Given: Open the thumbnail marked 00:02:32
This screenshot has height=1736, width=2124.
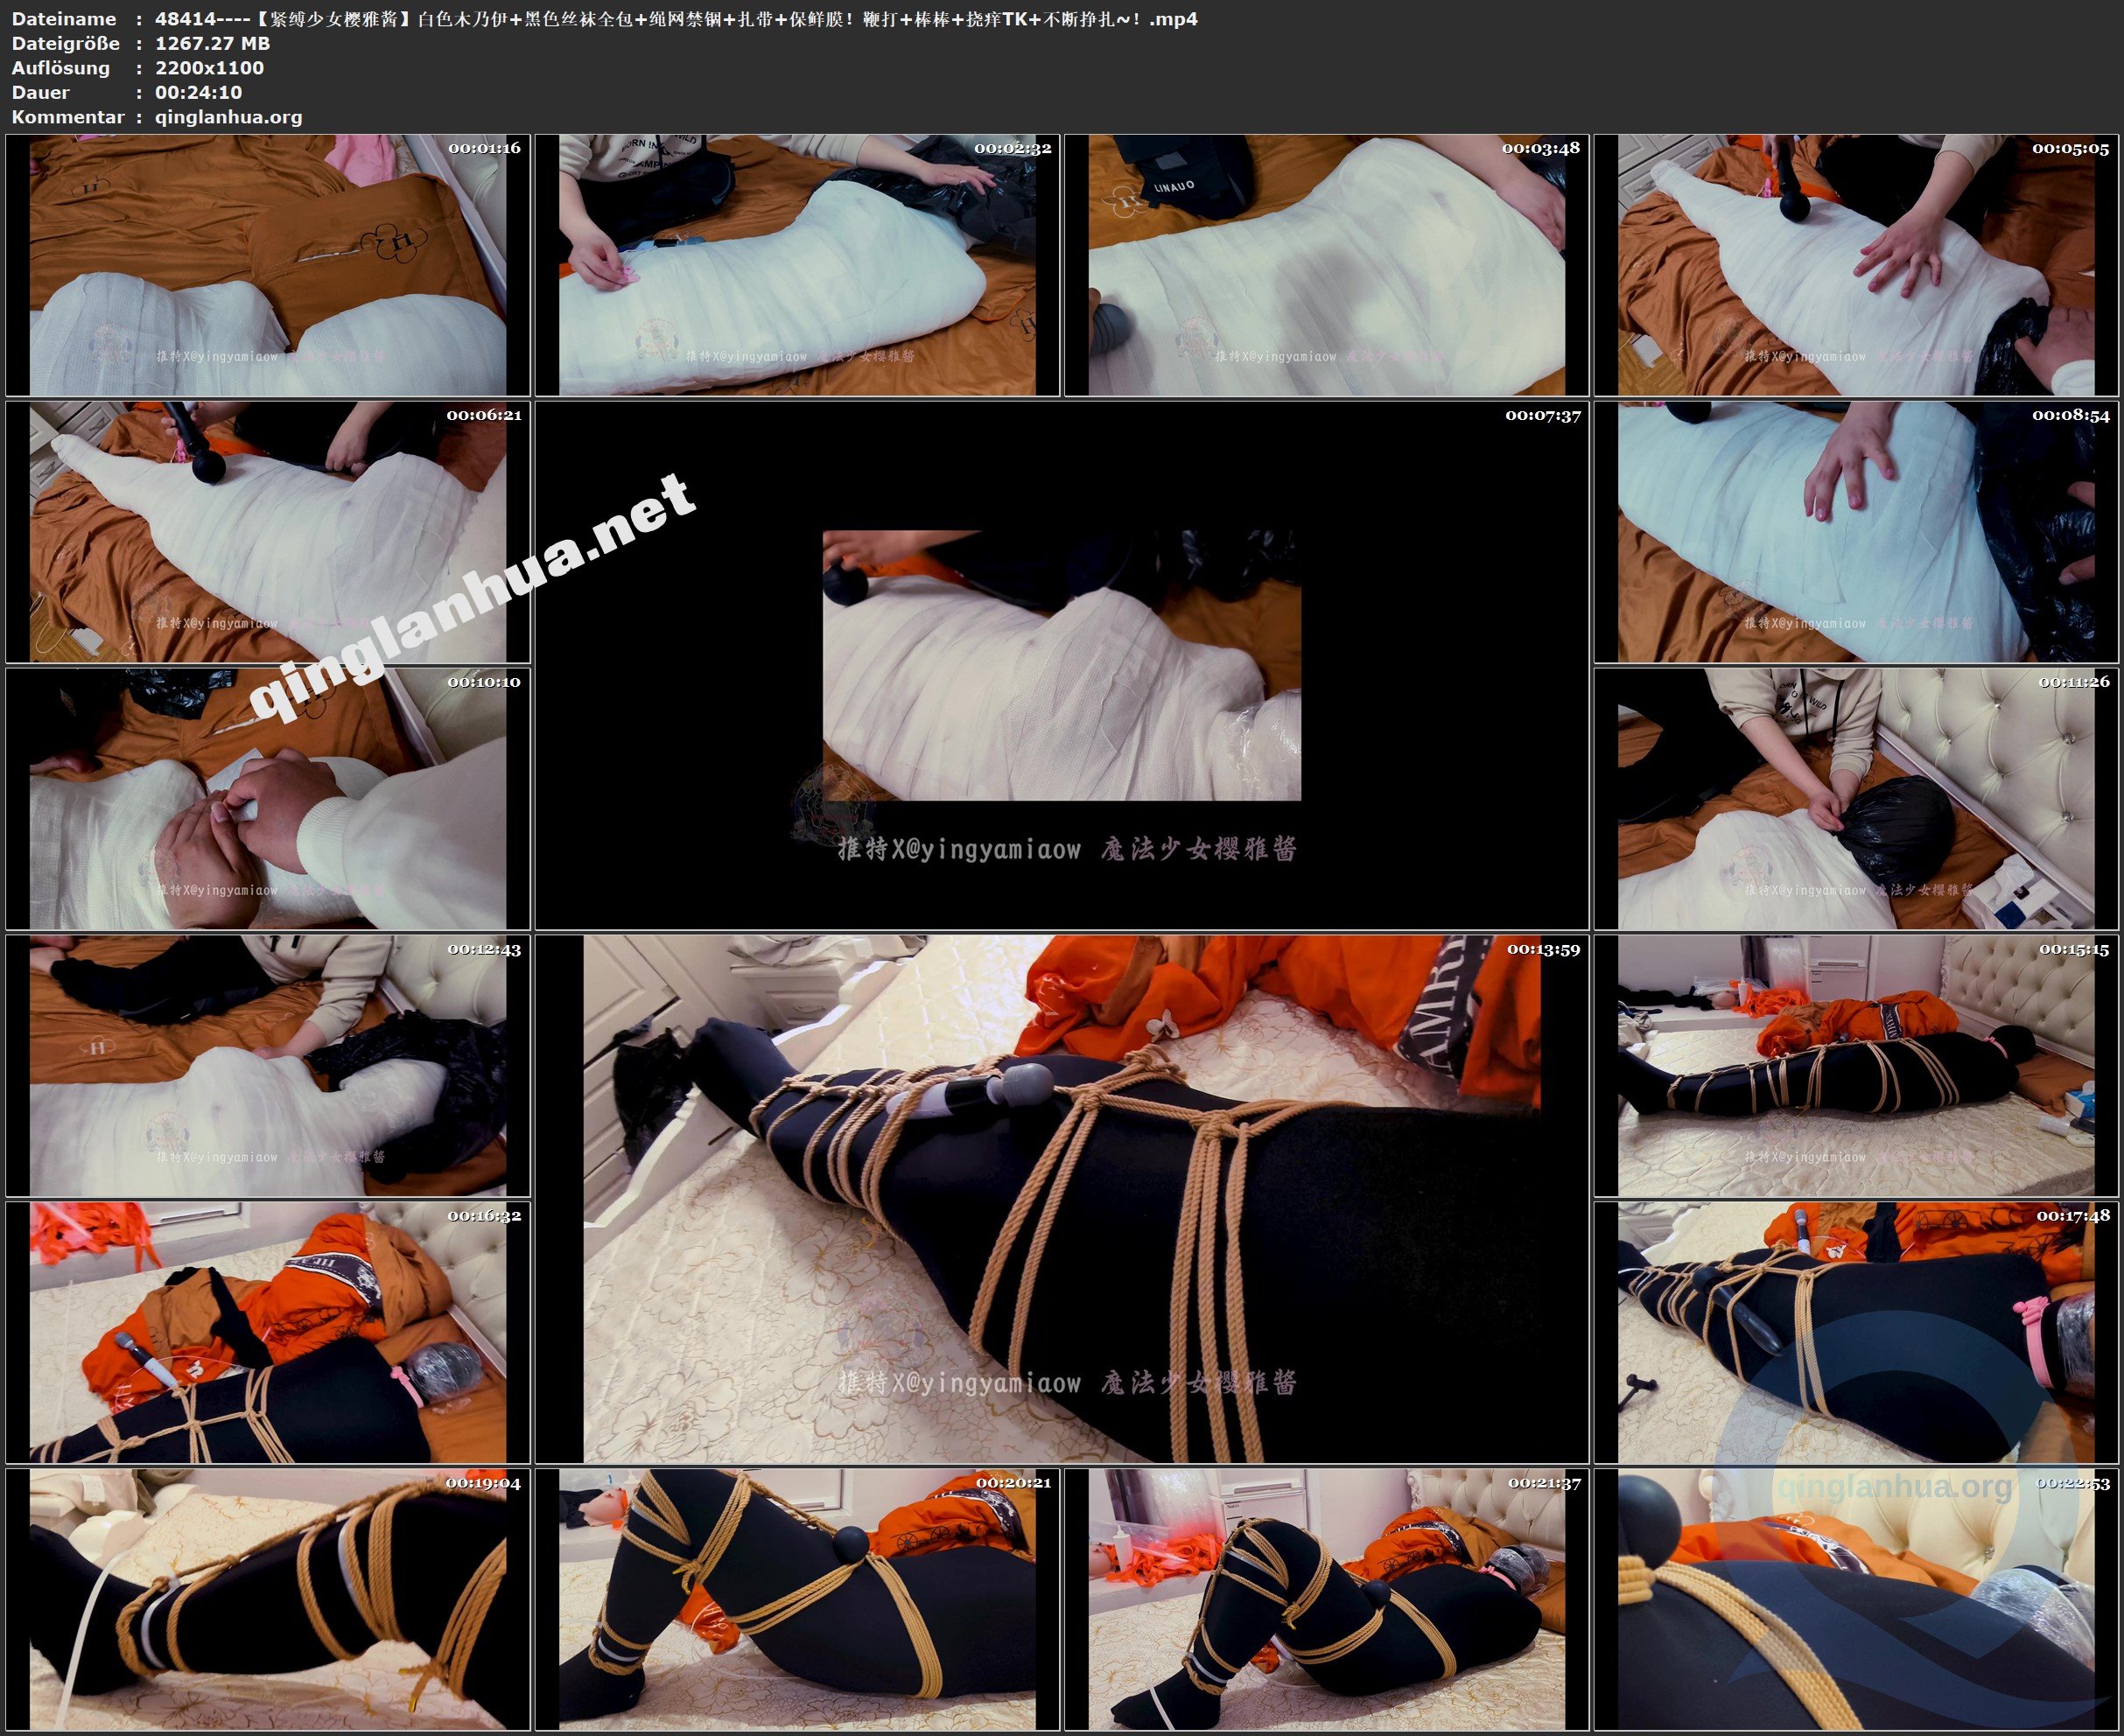Looking at the screenshot, I should pyautogui.click(x=797, y=265).
